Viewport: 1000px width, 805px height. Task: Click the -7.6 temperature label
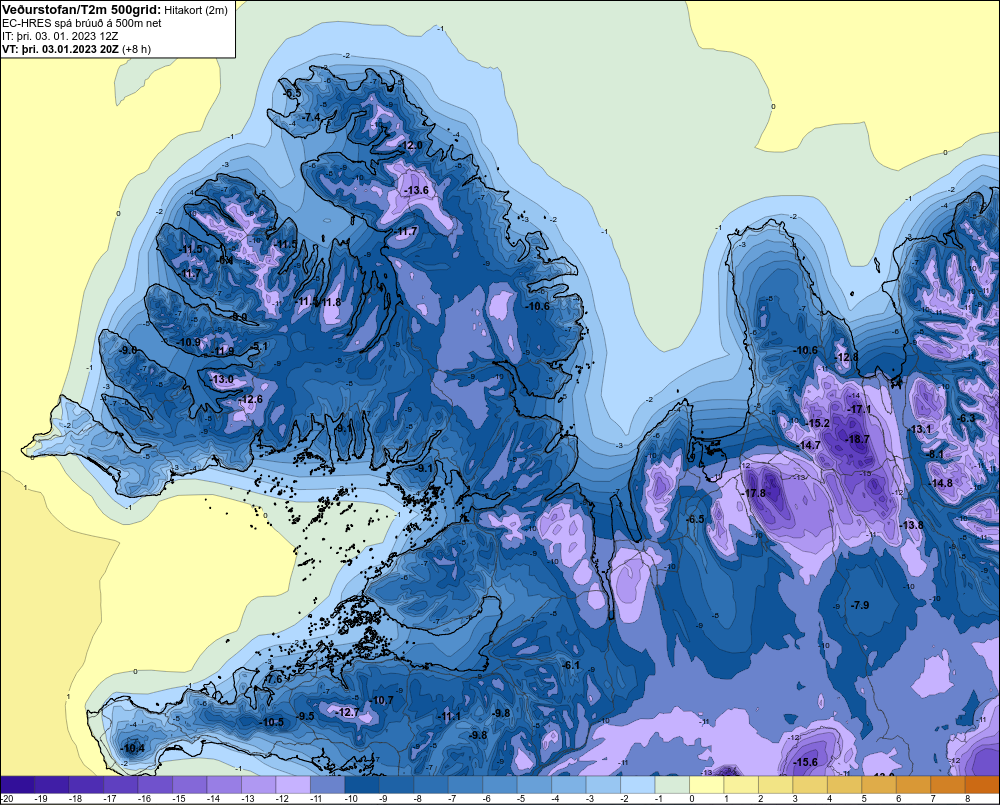point(273,679)
